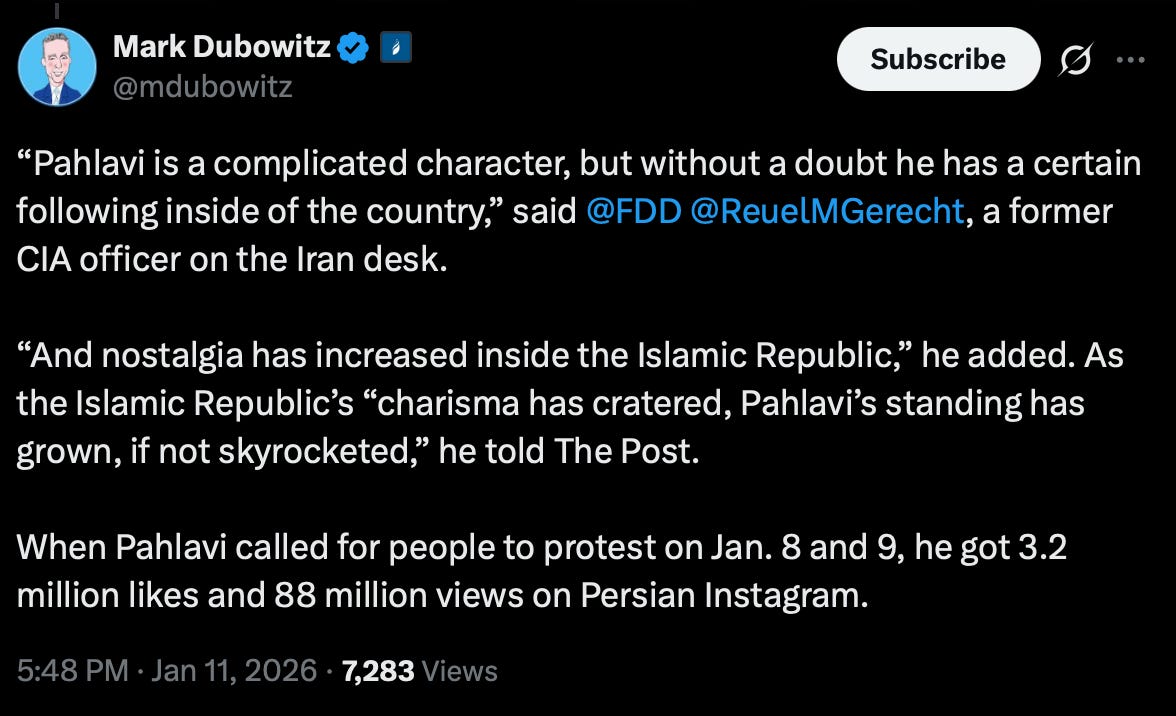This screenshot has width=1176, height=716.
Task: Open the Mark Dubowitz display name link
Action: (222, 46)
